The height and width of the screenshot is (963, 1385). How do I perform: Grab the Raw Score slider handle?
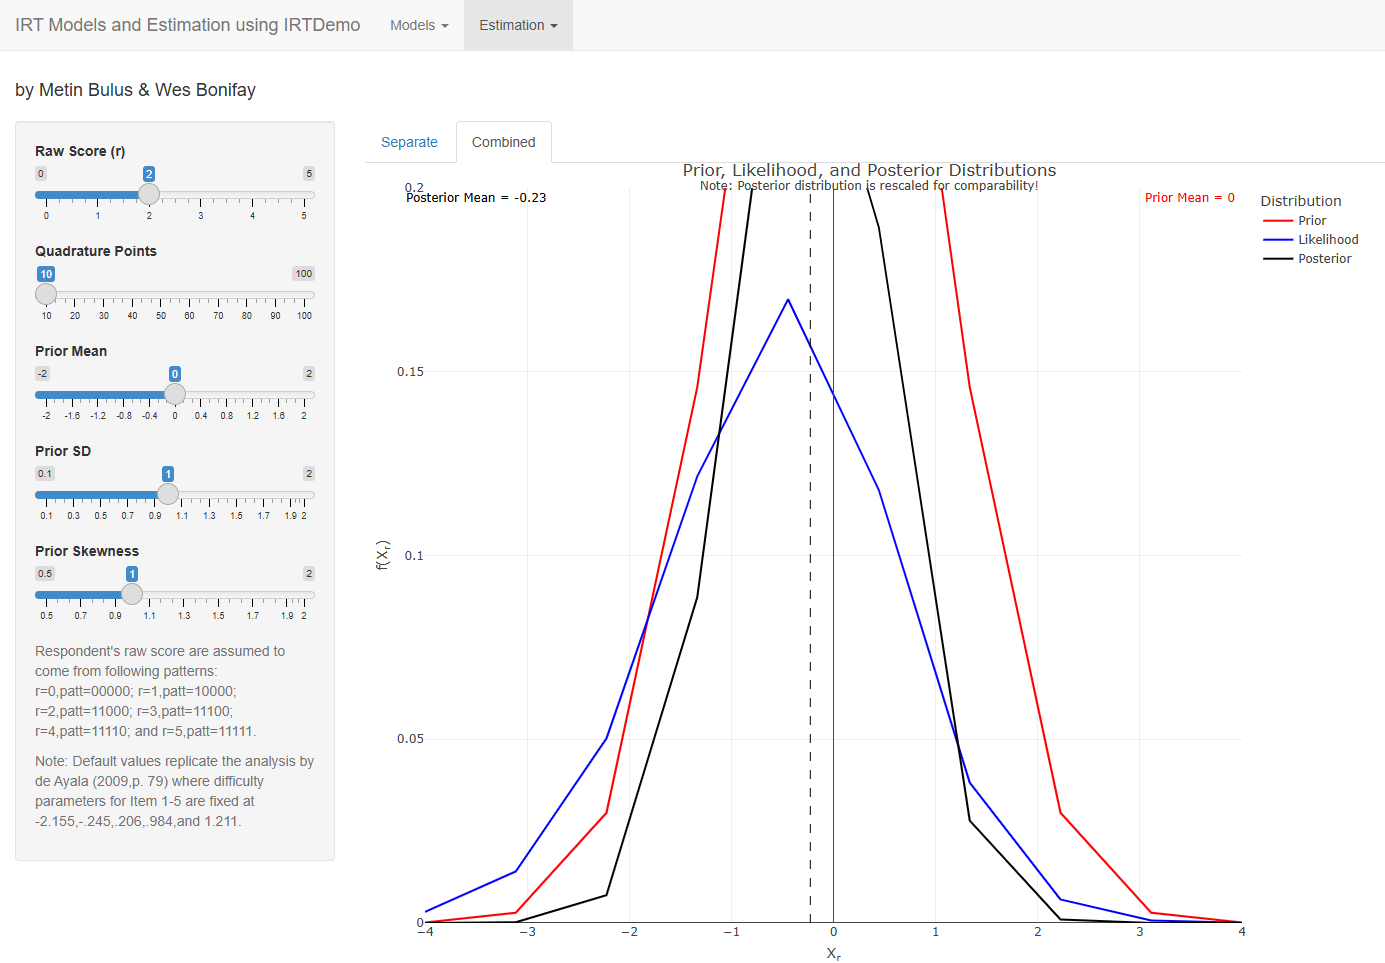click(149, 194)
